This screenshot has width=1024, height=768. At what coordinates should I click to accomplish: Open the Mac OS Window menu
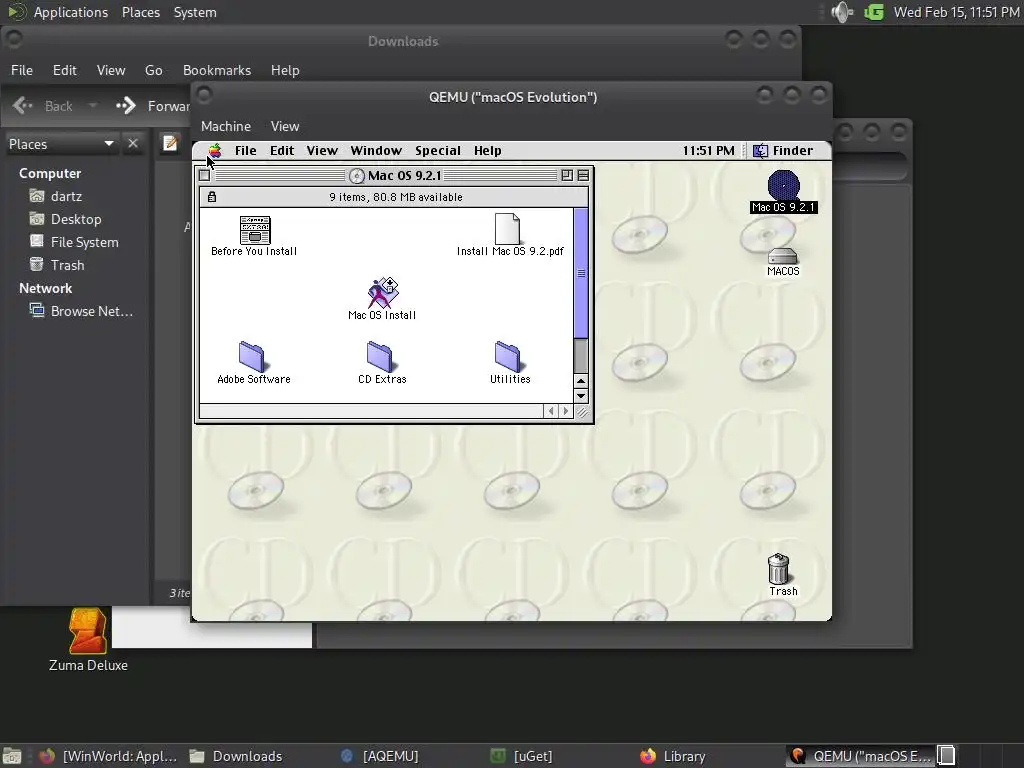376,151
